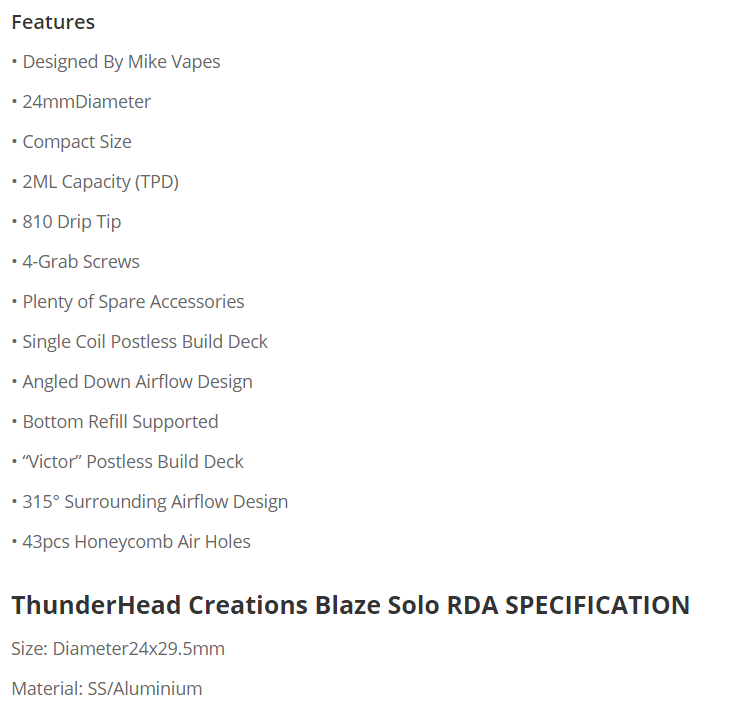Select the 43pcs Honeycomb Air Holes text
Screen dimensions: 751x714
pyautogui.click(x=136, y=542)
